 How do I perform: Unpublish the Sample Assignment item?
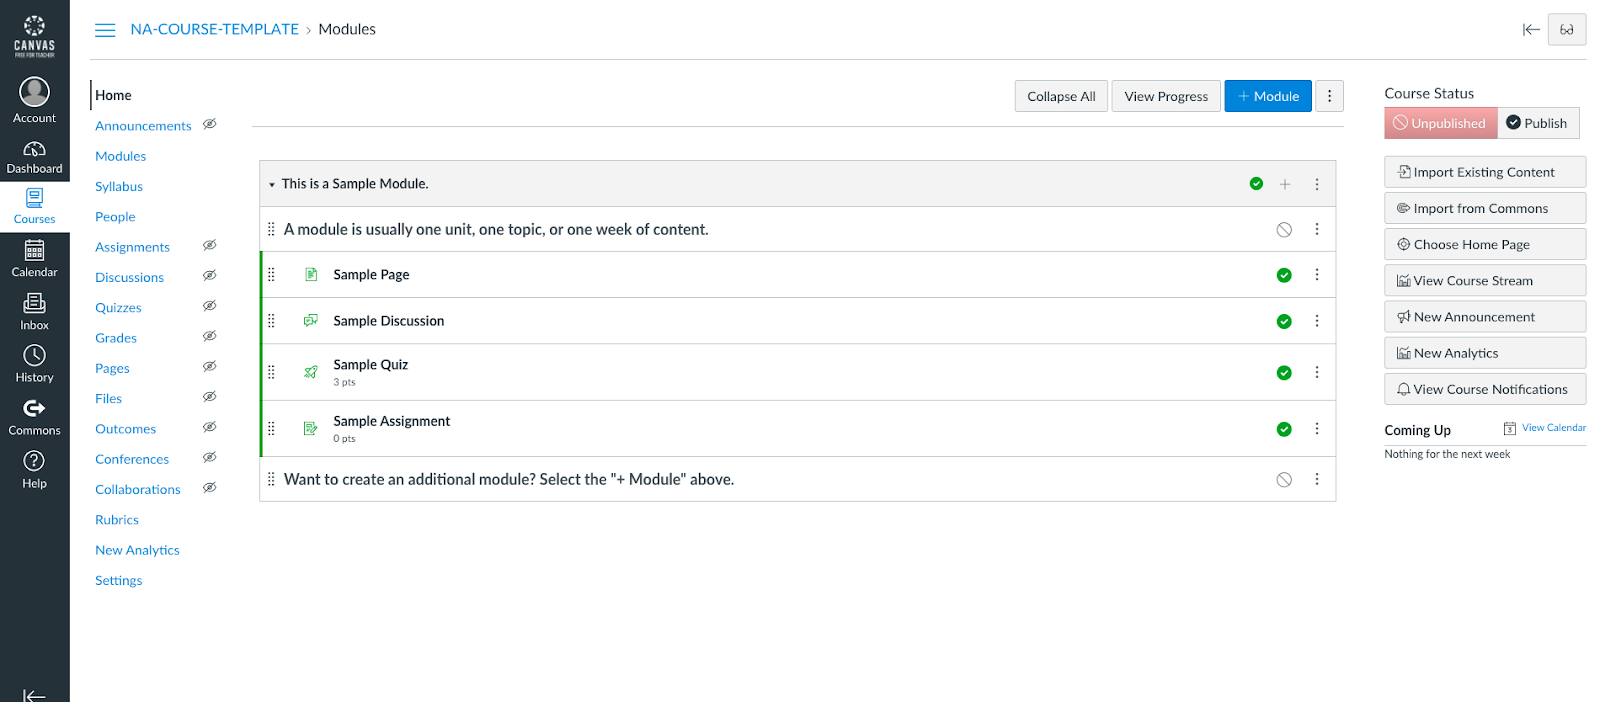tap(1284, 429)
